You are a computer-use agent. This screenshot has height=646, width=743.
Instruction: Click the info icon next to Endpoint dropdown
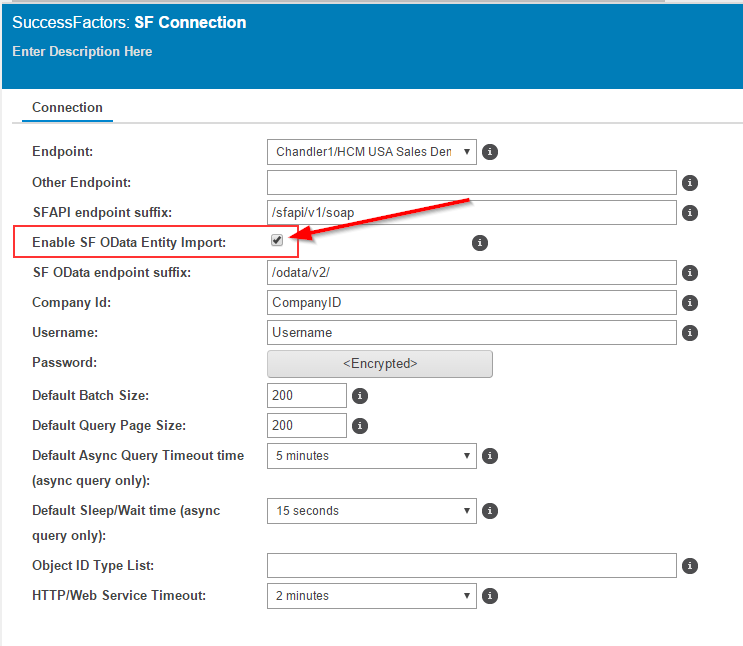click(489, 152)
